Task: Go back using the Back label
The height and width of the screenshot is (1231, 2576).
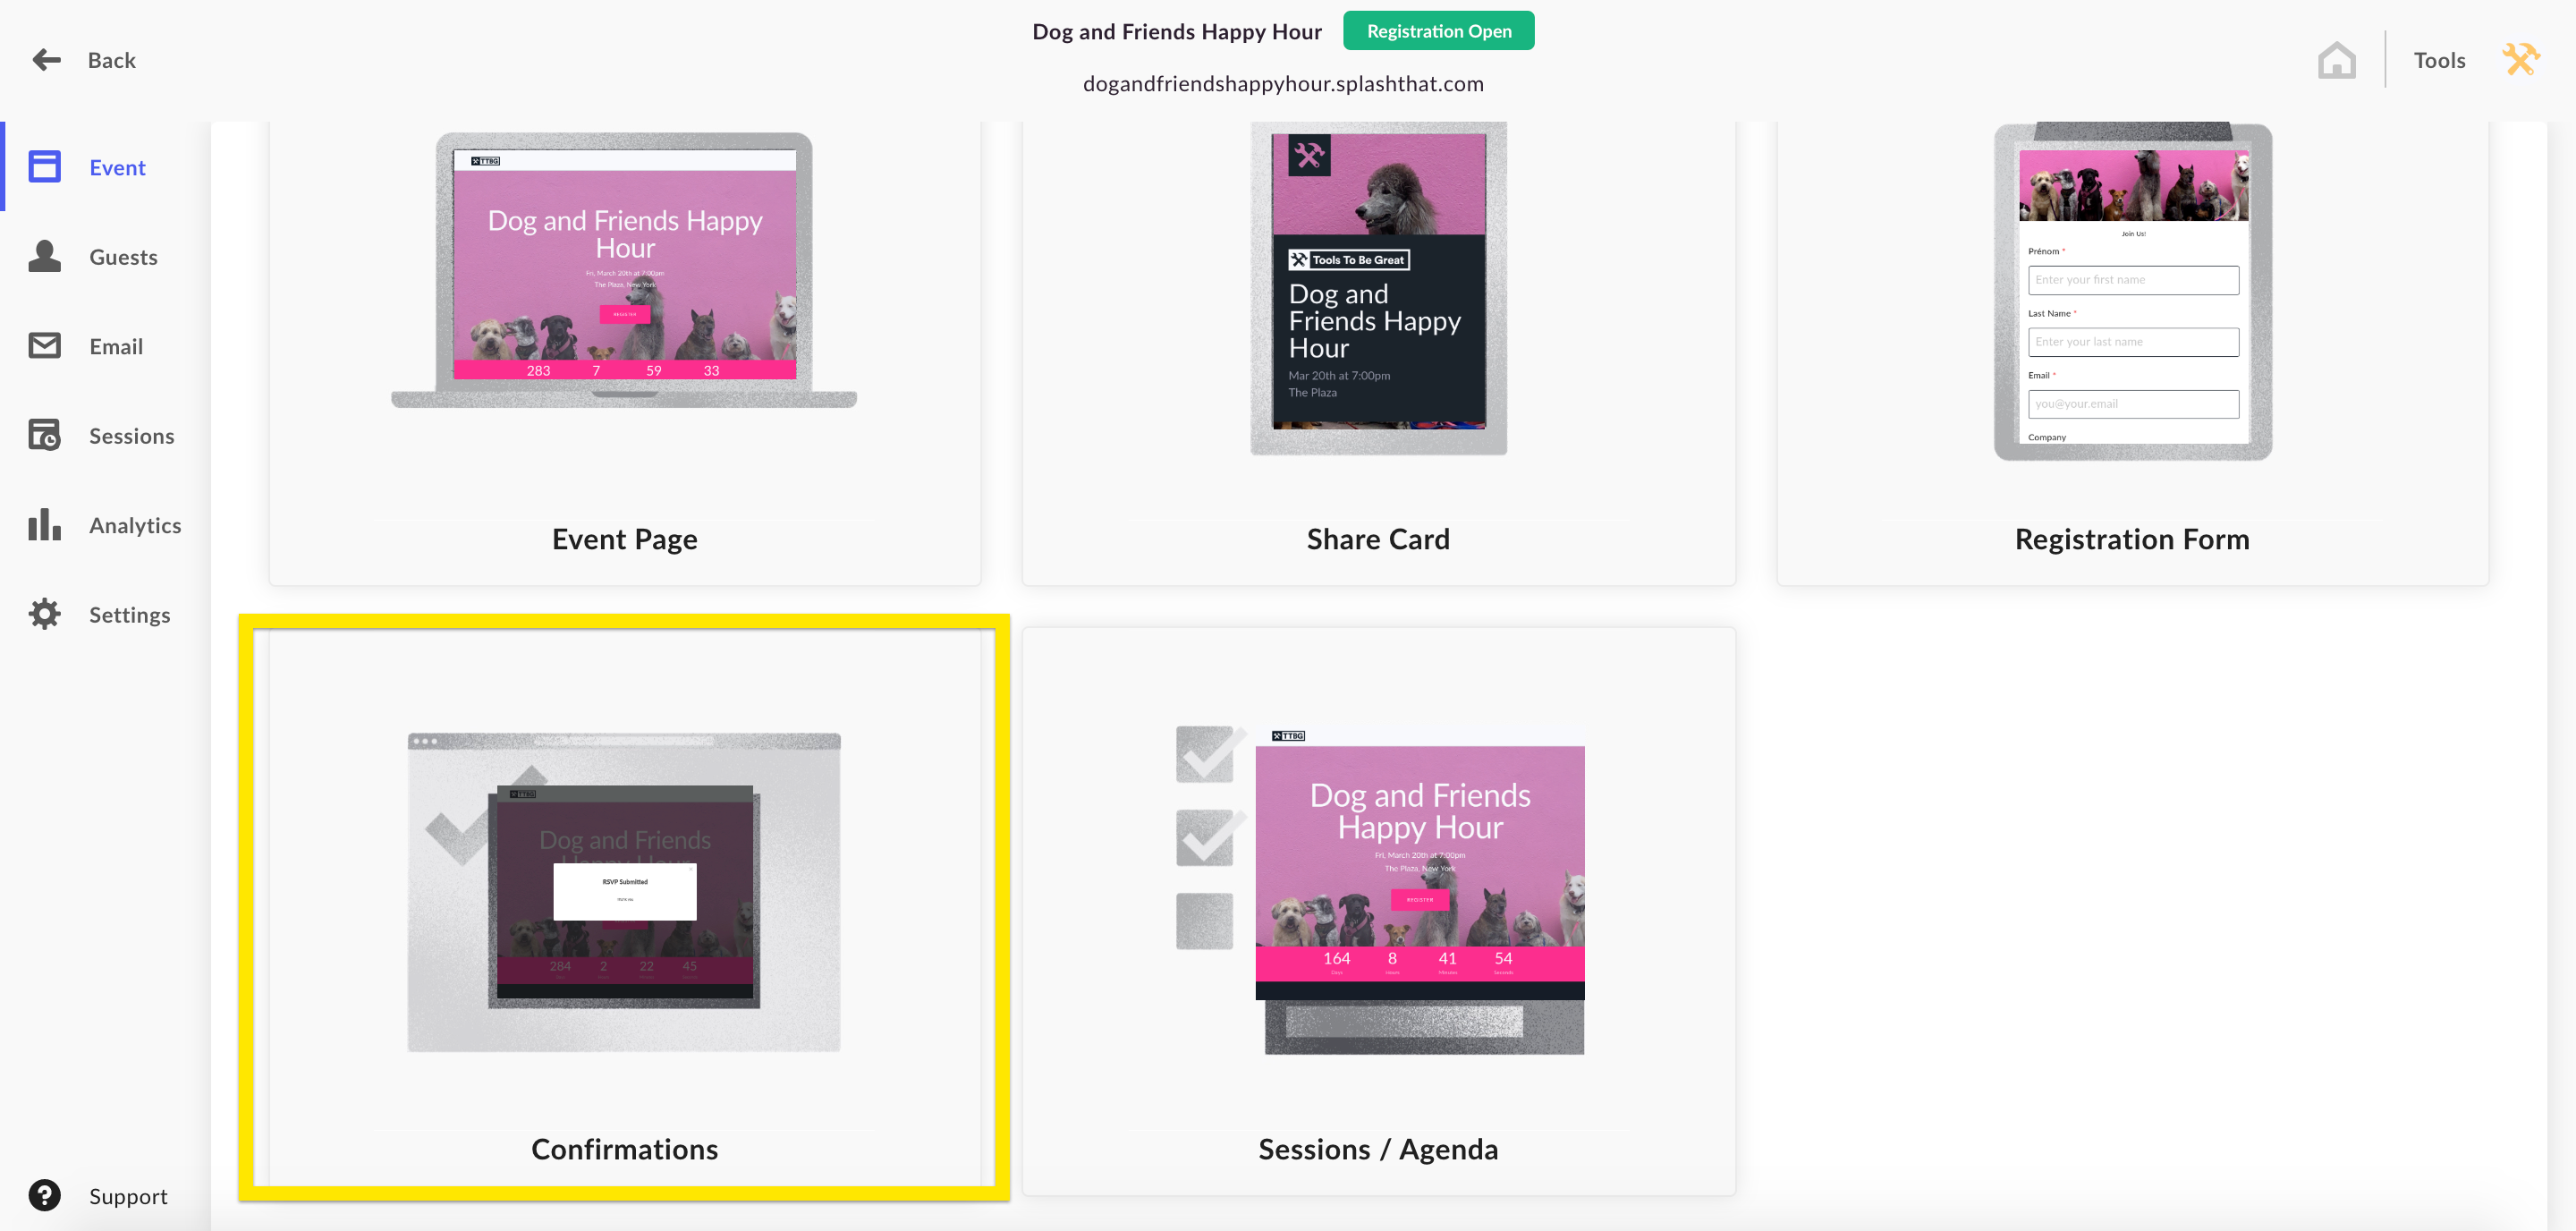Action: click(x=111, y=60)
